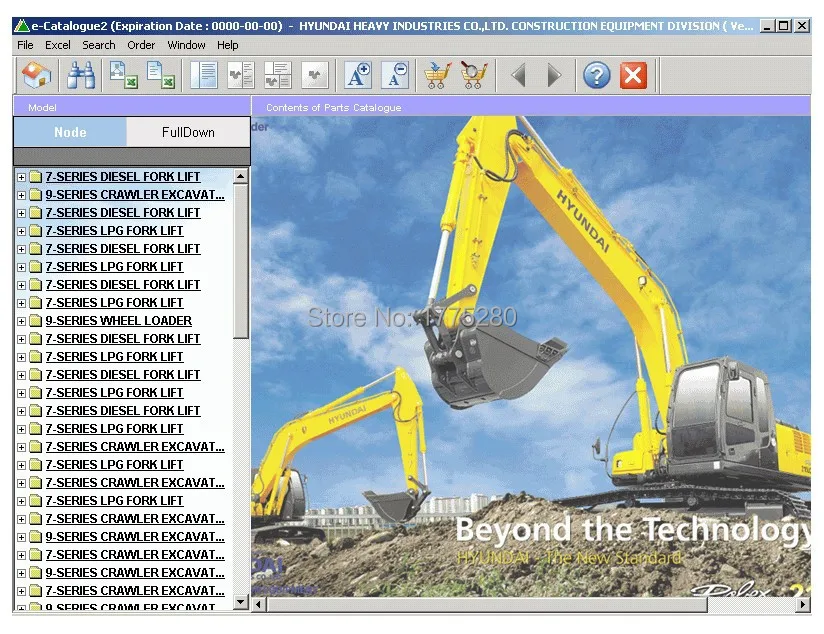Click the Home house icon in toolbar

pyautogui.click(x=36, y=75)
